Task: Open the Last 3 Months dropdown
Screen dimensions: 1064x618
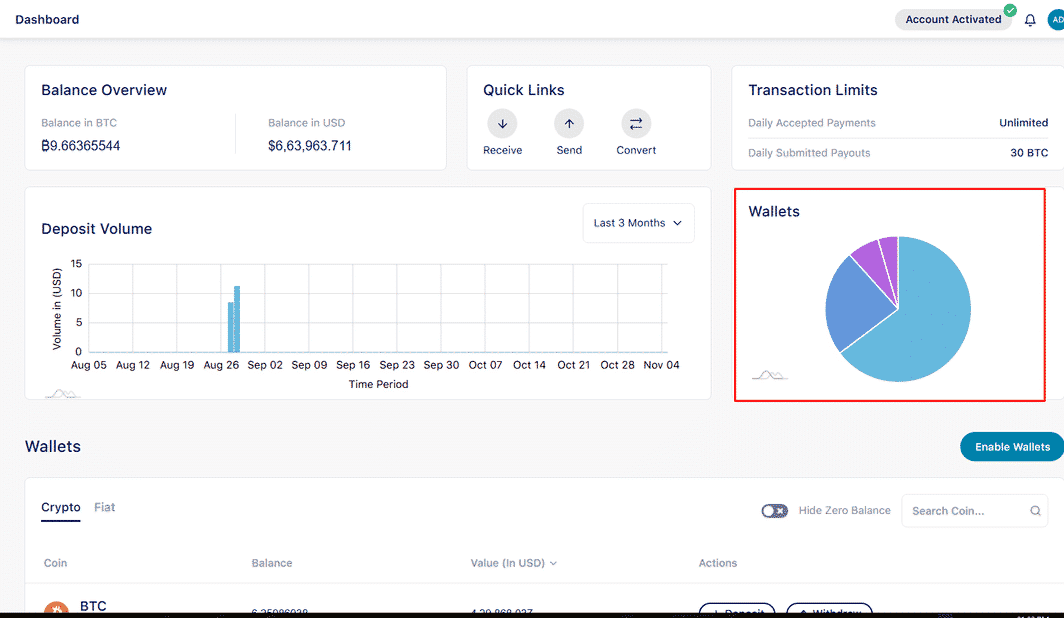Action: click(638, 223)
